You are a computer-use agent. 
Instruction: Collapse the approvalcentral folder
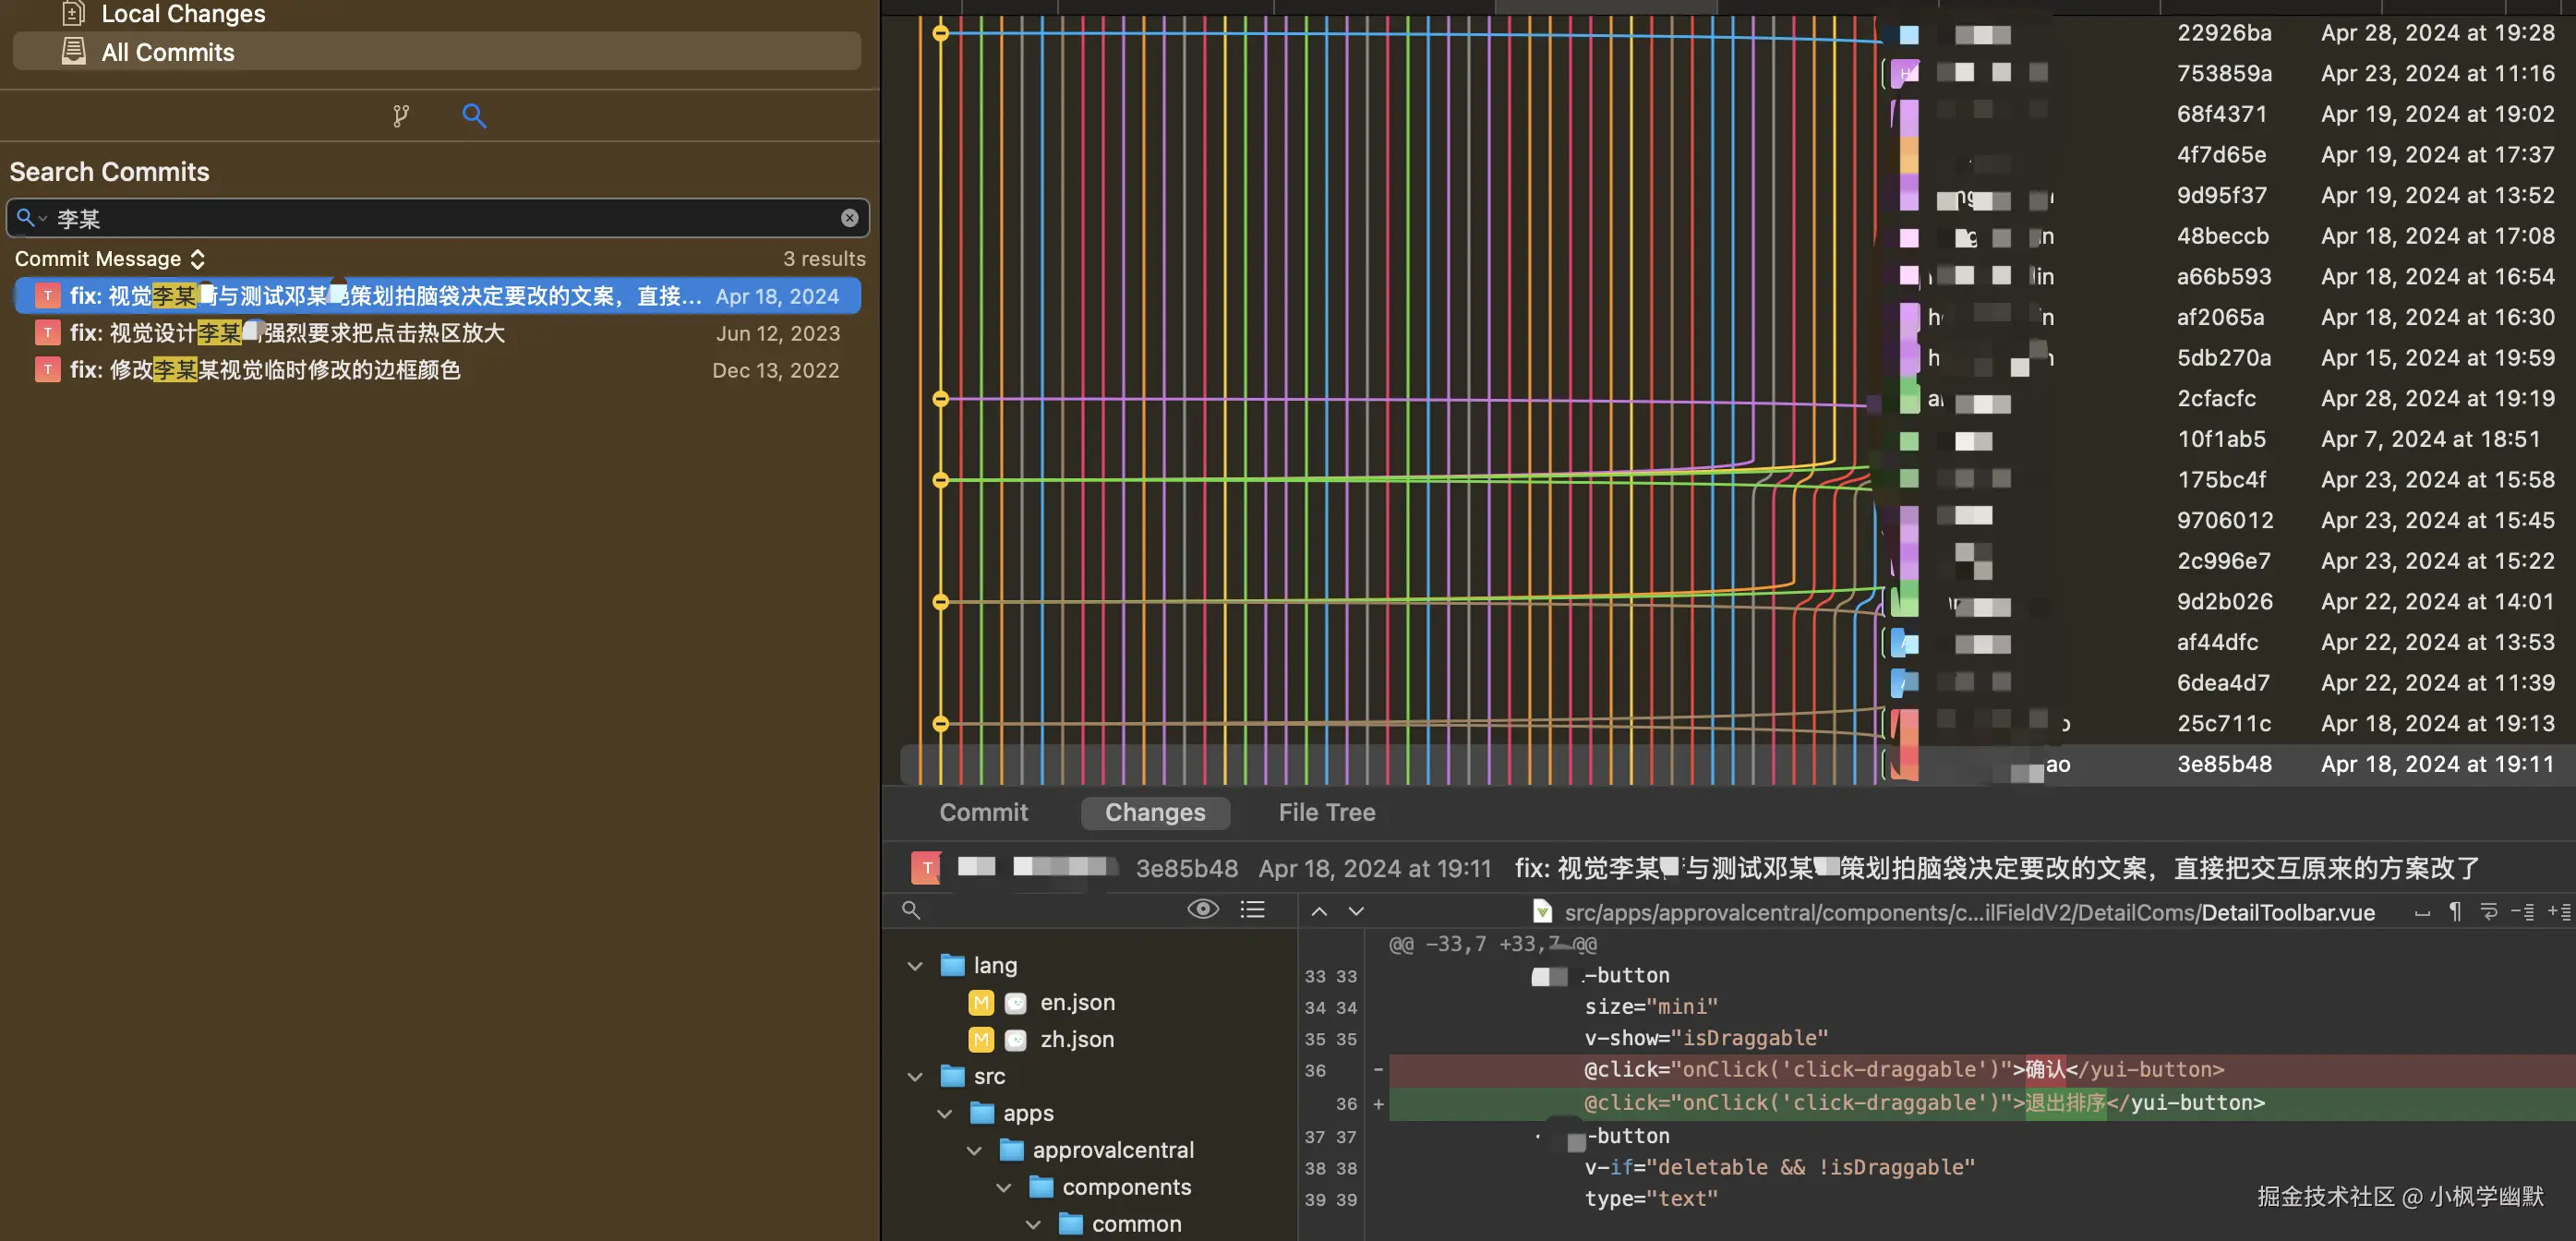[x=974, y=1151]
